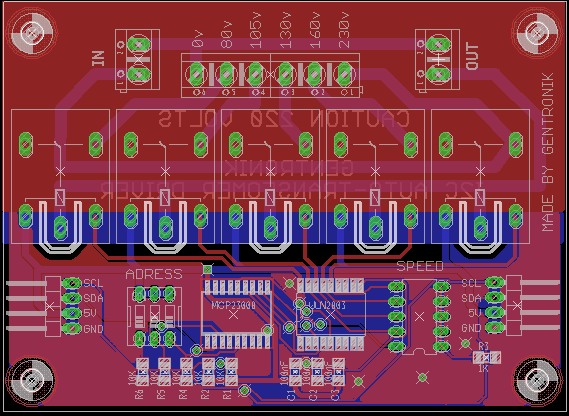Select capacitor C3
569x416 pixels.
(x=339, y=372)
